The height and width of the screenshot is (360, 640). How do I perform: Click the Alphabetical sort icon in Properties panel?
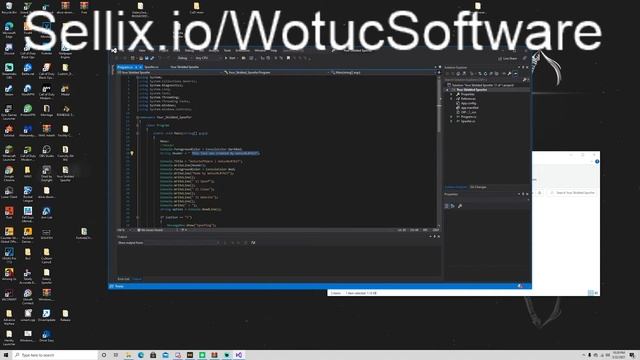click(x=452, y=206)
